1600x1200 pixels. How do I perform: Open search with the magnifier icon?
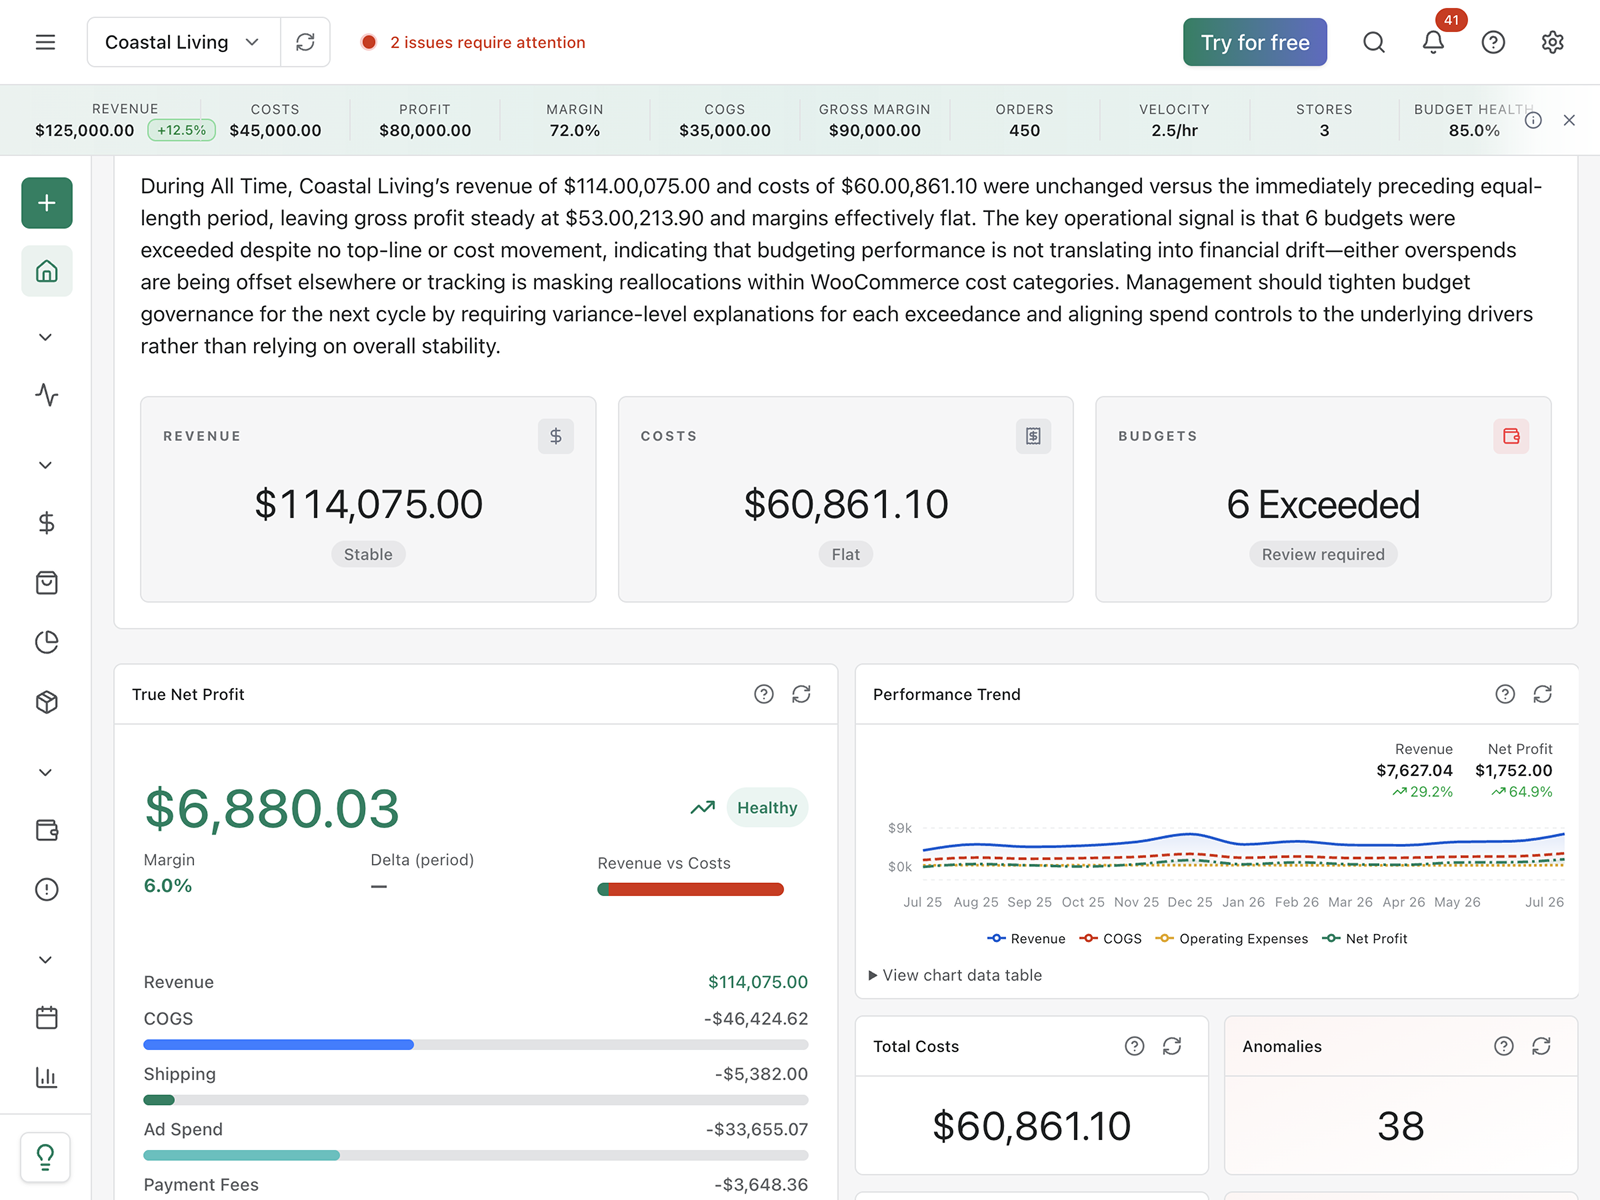click(1374, 42)
